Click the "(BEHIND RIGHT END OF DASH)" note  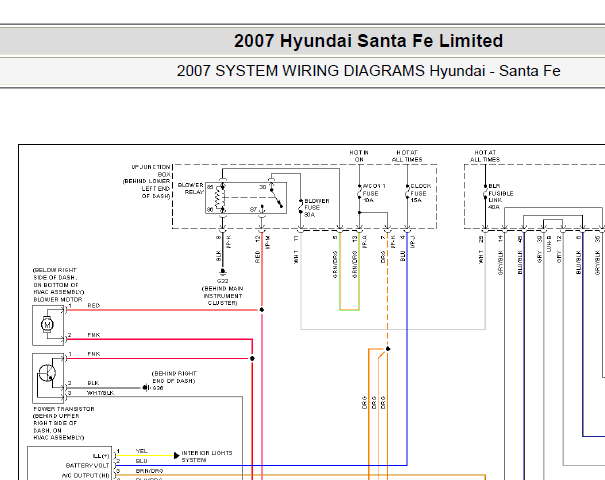click(174, 377)
